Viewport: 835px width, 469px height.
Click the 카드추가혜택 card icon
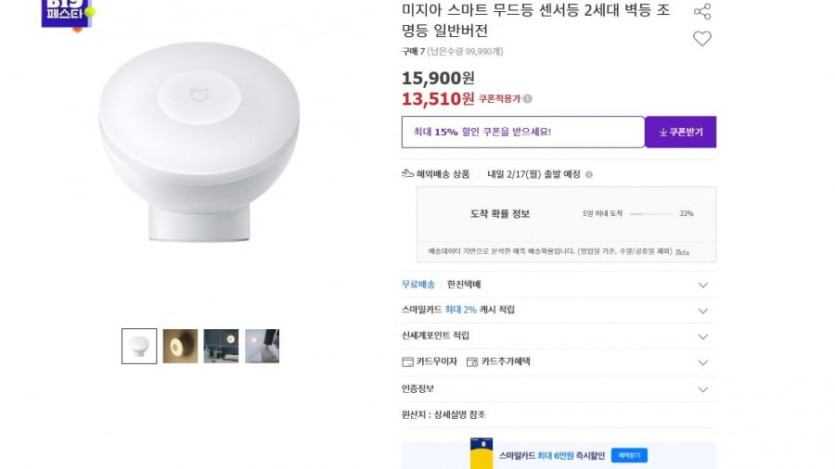[472, 362]
